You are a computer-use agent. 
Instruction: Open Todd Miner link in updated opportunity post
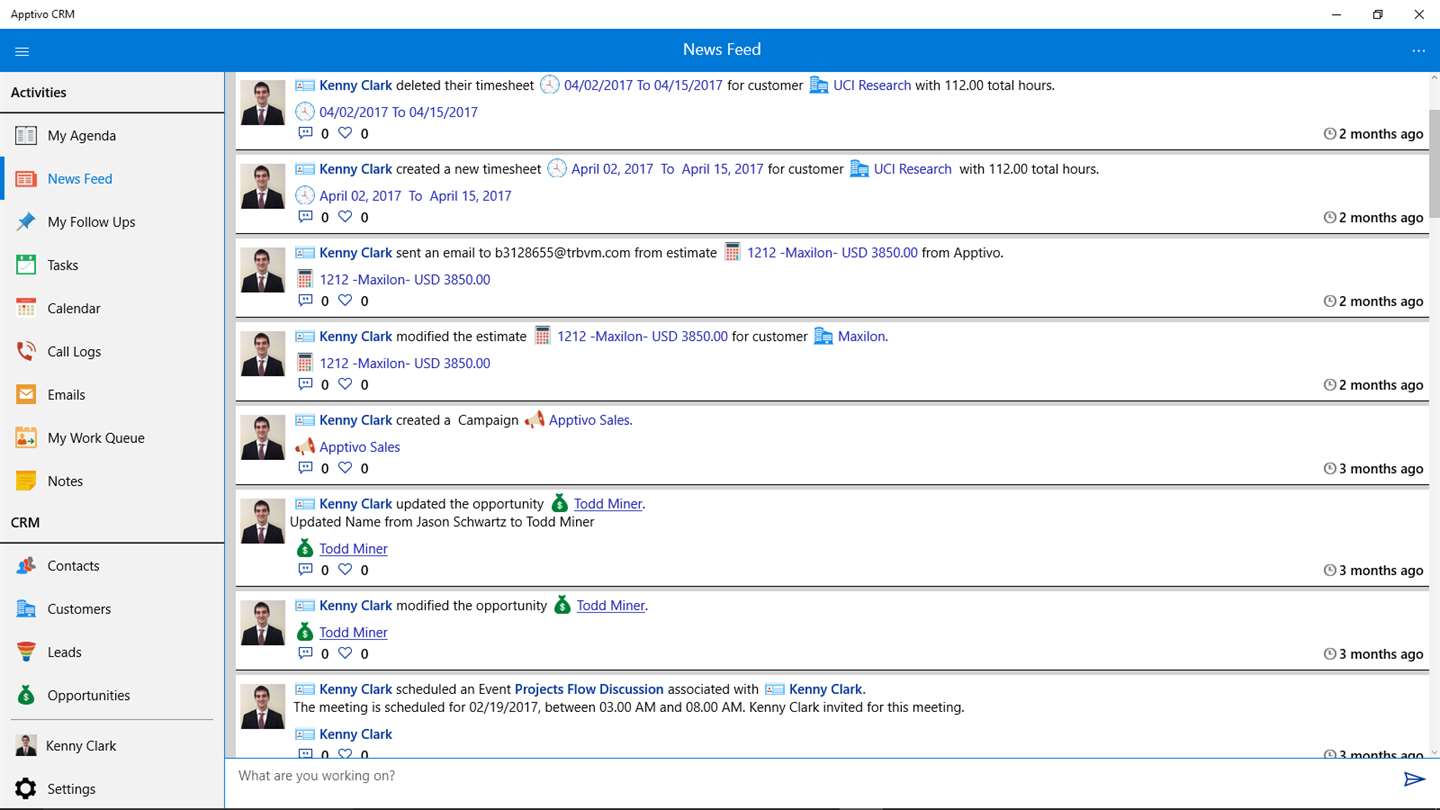[608, 504]
